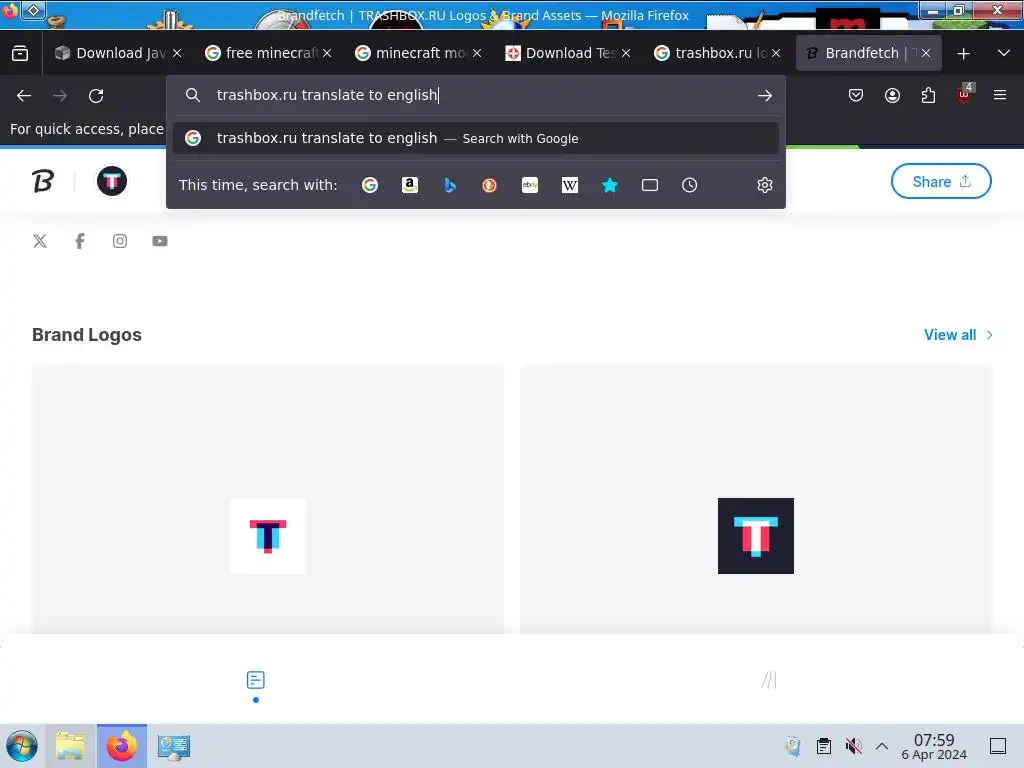This screenshot has height=768, width=1024.
Task: Close the Download Tes tab
Action: [626, 54]
